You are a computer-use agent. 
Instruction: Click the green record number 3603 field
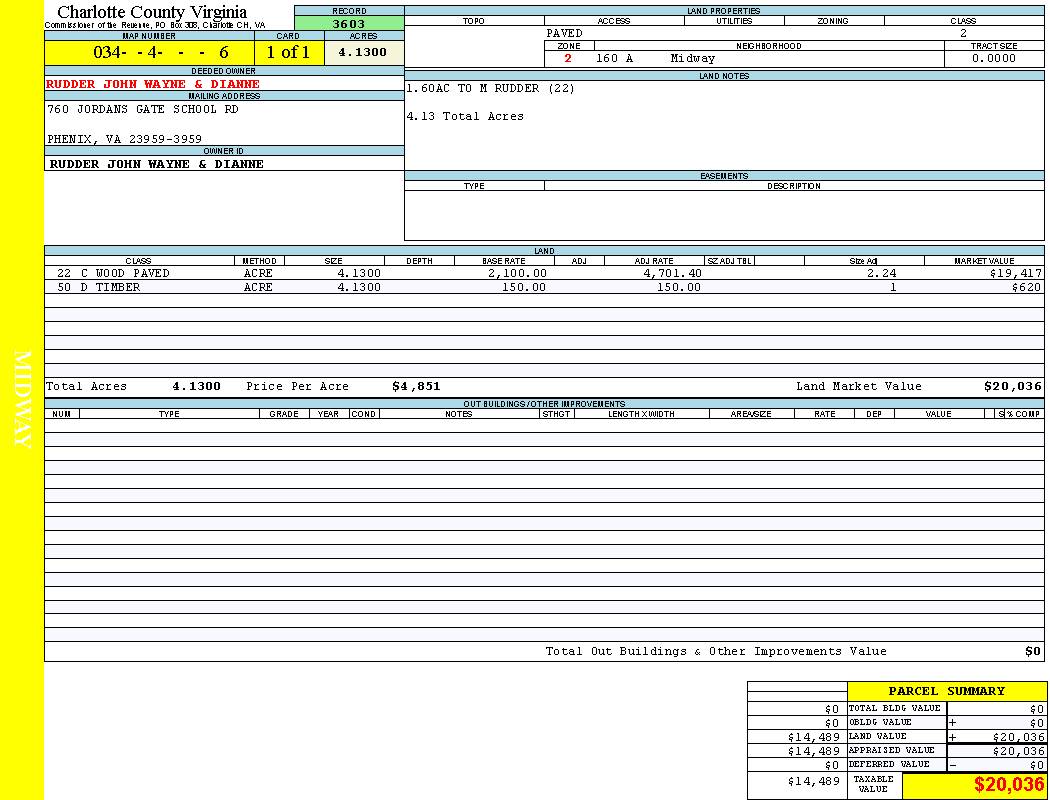click(x=349, y=24)
